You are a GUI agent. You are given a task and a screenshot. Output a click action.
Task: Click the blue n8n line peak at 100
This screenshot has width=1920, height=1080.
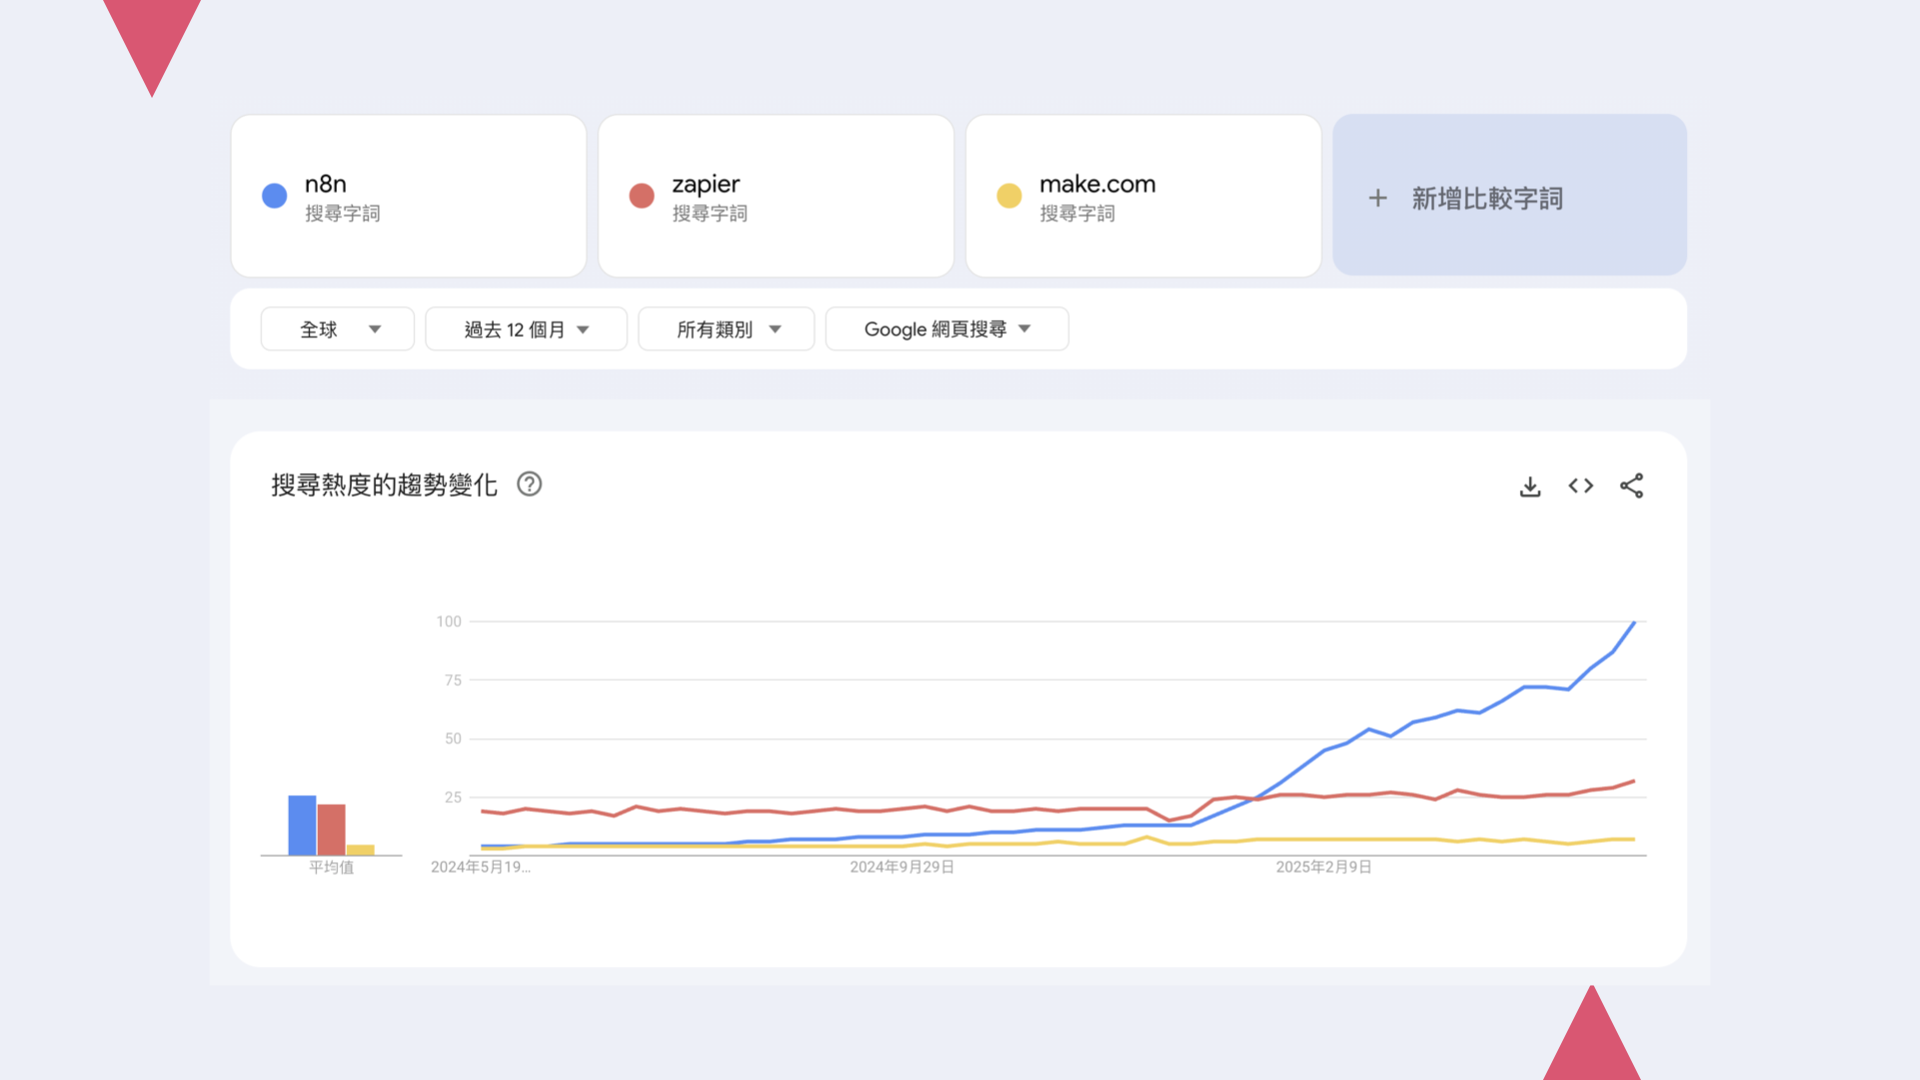tap(1634, 623)
